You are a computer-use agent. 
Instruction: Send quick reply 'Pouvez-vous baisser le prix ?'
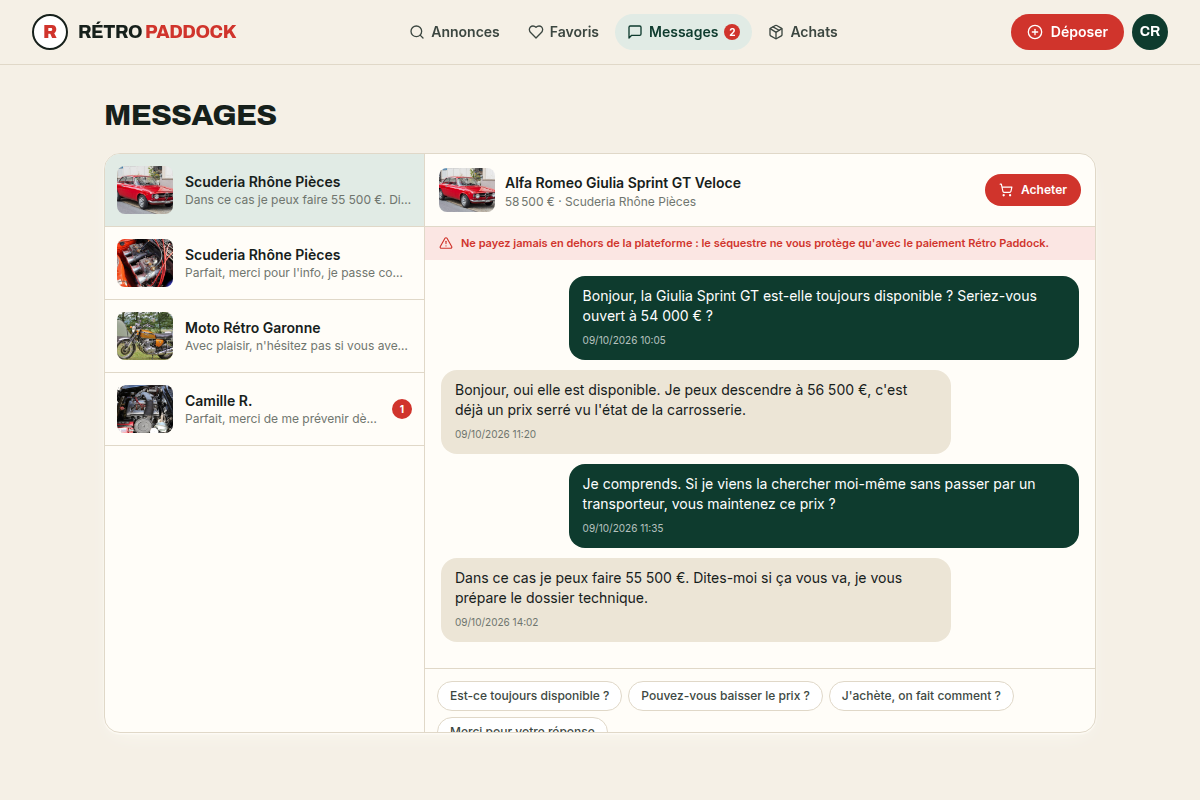click(x=726, y=696)
